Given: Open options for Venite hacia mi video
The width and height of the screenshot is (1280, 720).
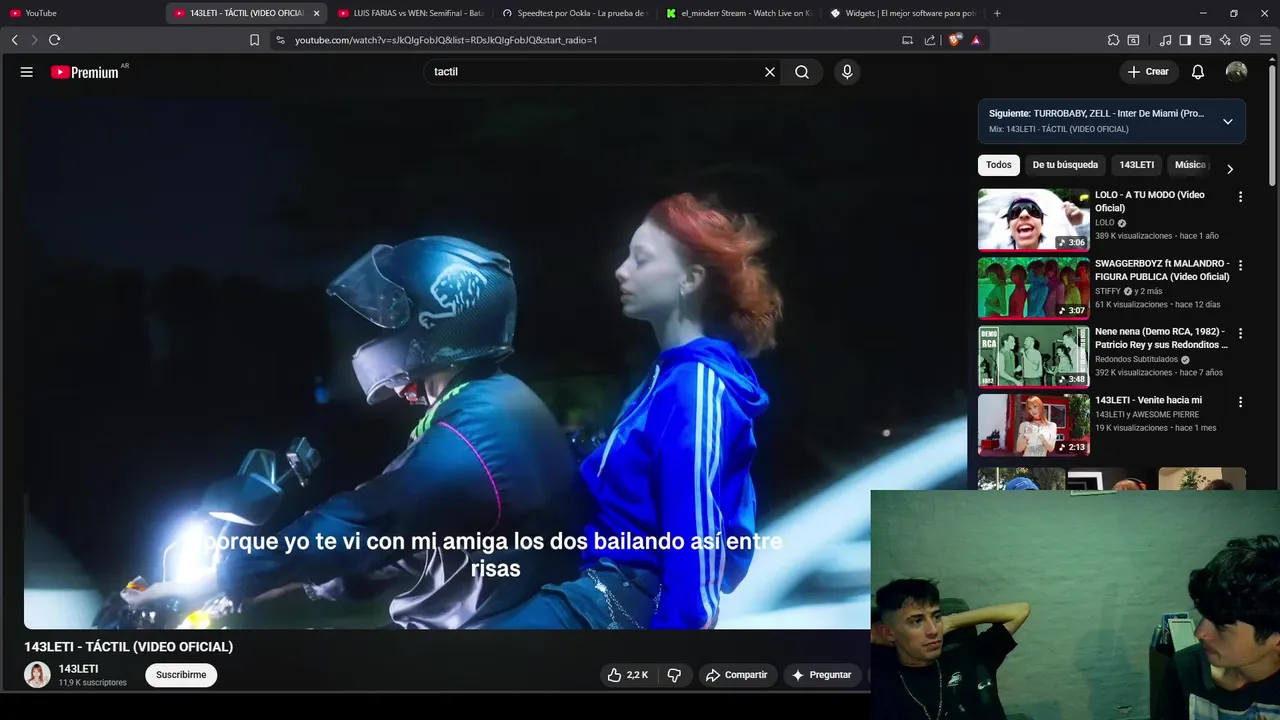Looking at the screenshot, I should click(x=1240, y=402).
